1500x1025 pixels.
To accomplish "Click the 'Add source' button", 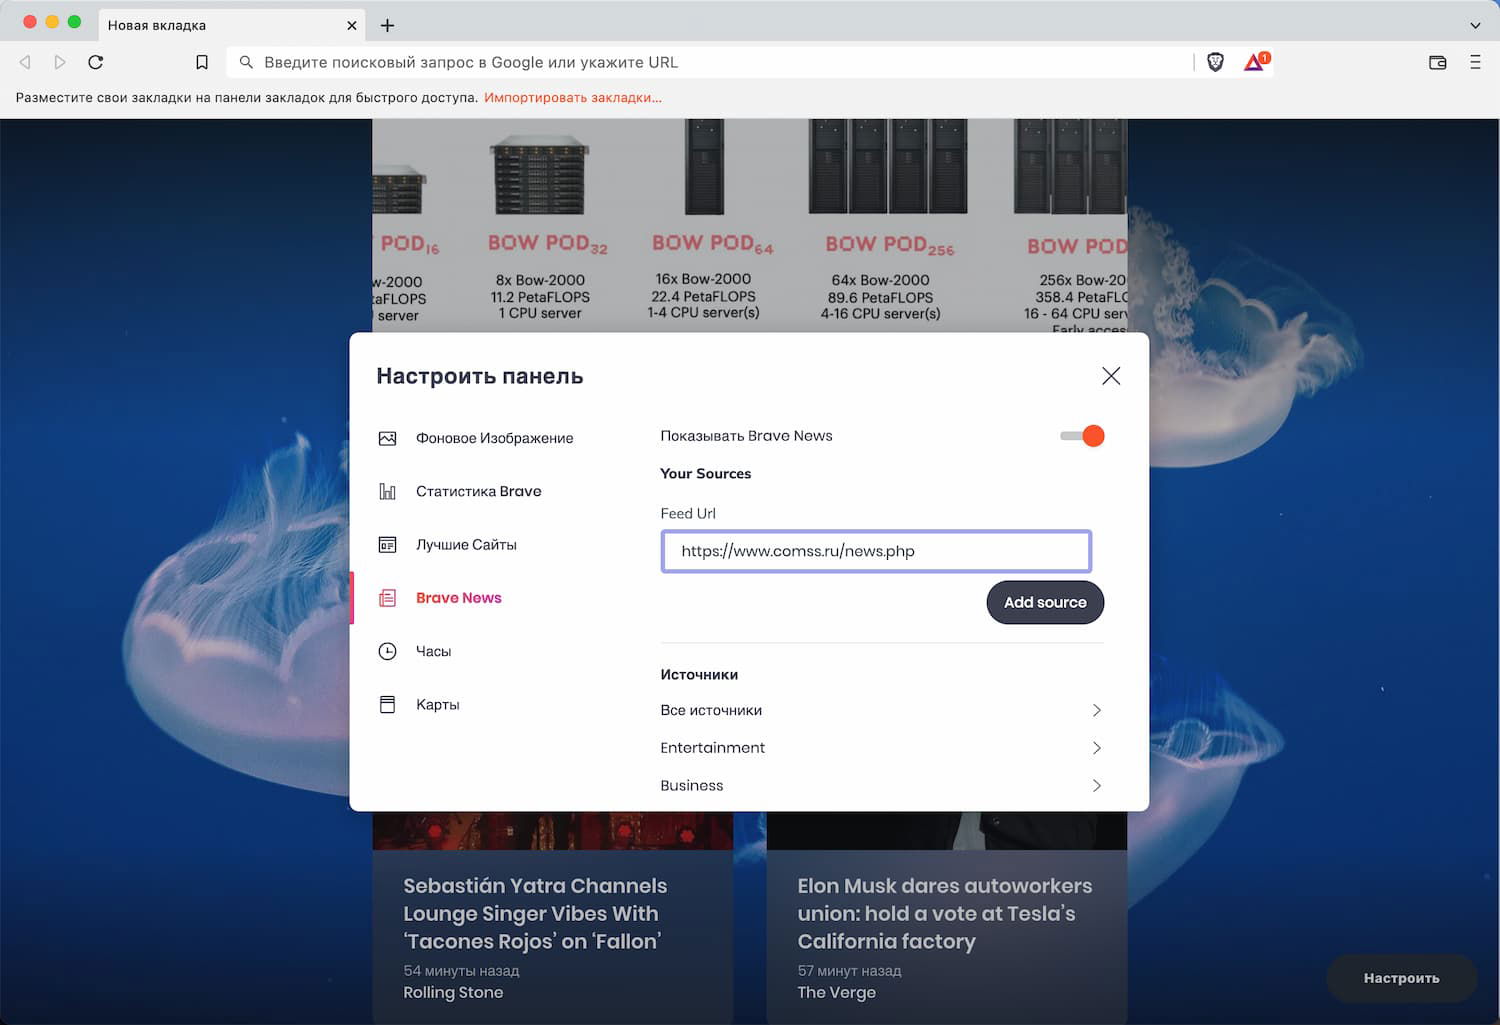I will coord(1045,602).
